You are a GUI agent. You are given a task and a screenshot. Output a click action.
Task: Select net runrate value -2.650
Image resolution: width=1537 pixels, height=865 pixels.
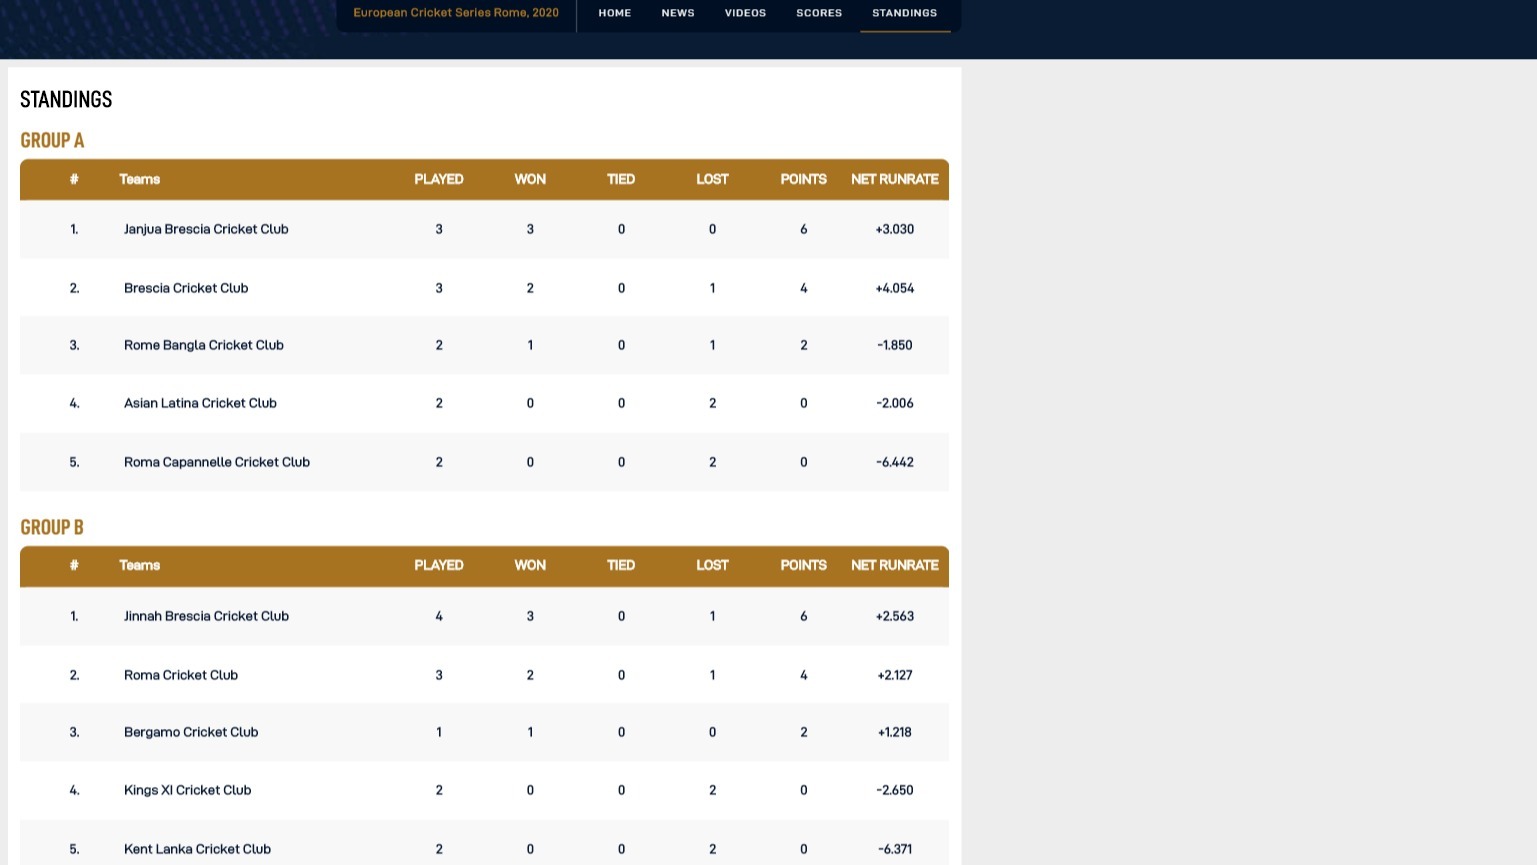tap(895, 790)
